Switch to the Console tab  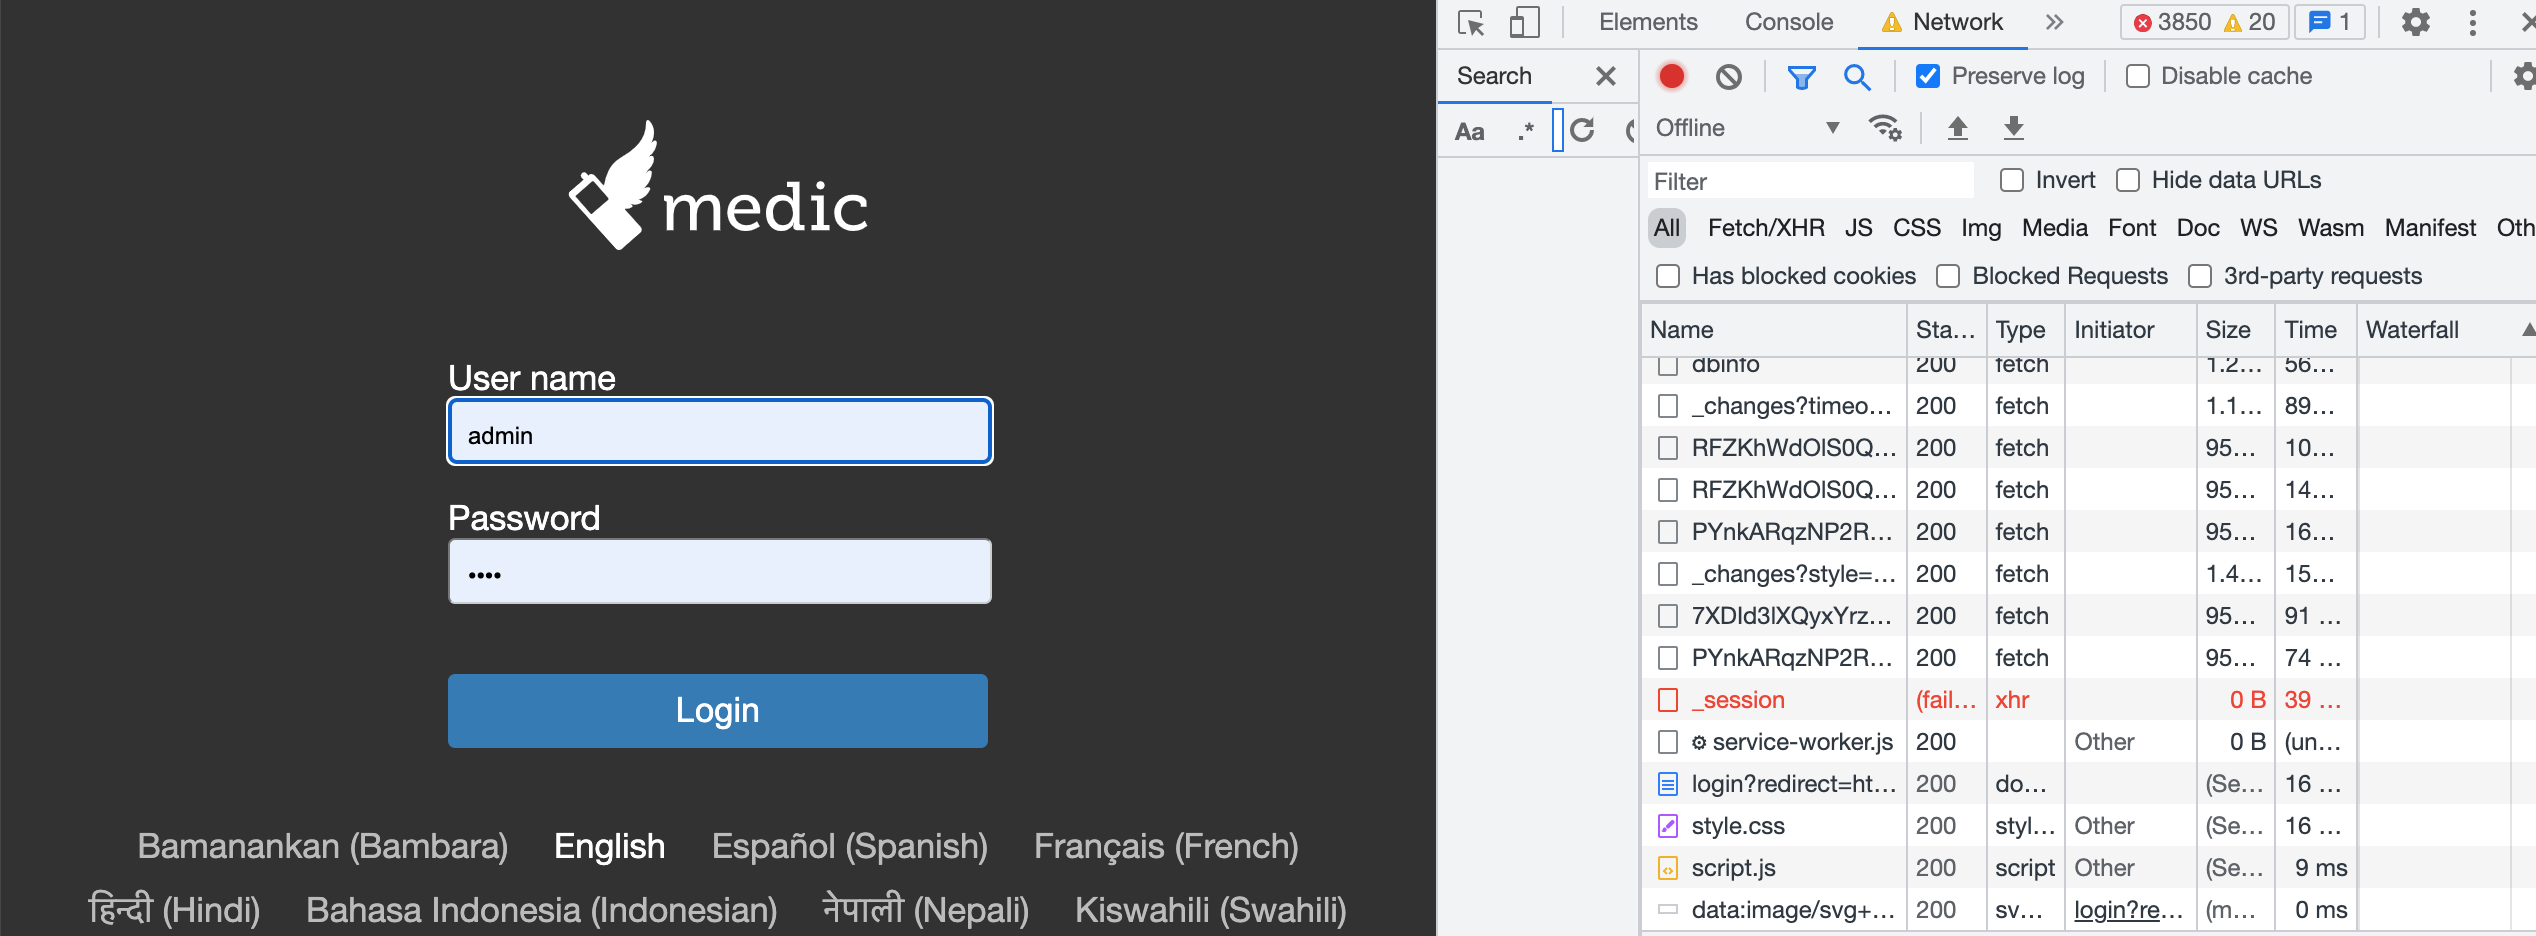[x=1789, y=22]
